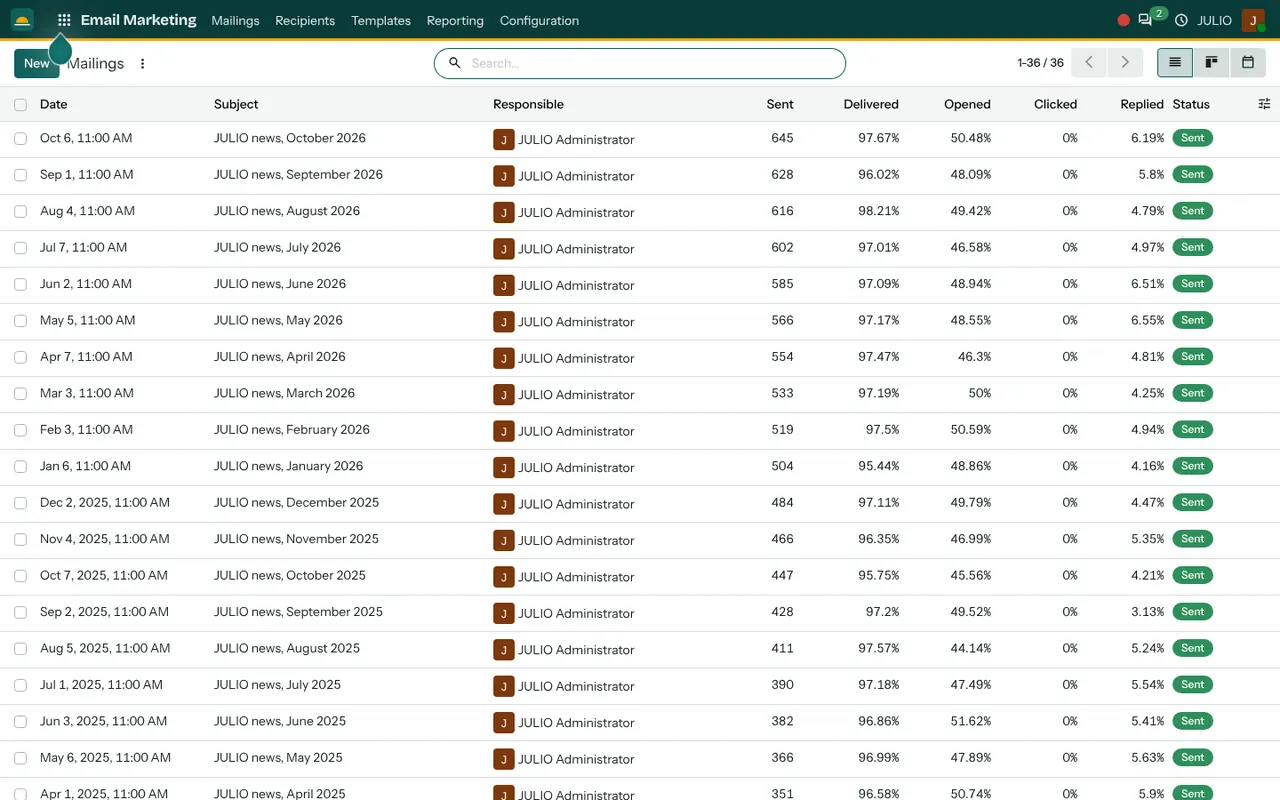Click the Email Marketing app title
The height and width of the screenshot is (800, 1280).
coord(139,20)
